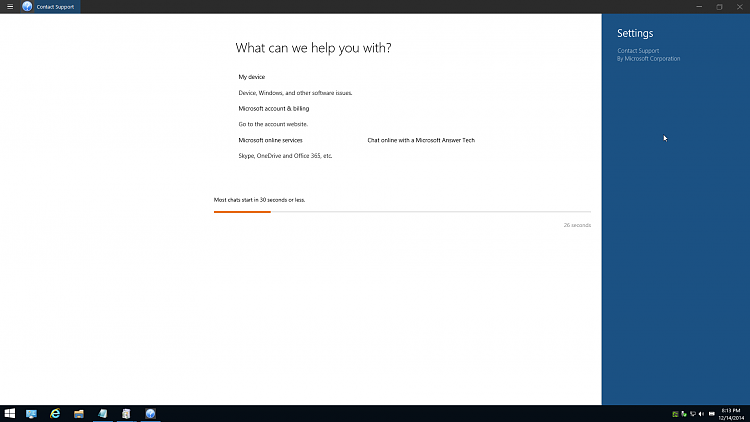Click Device, Windows, and other software issues text
750x422 pixels.
[x=295, y=93]
